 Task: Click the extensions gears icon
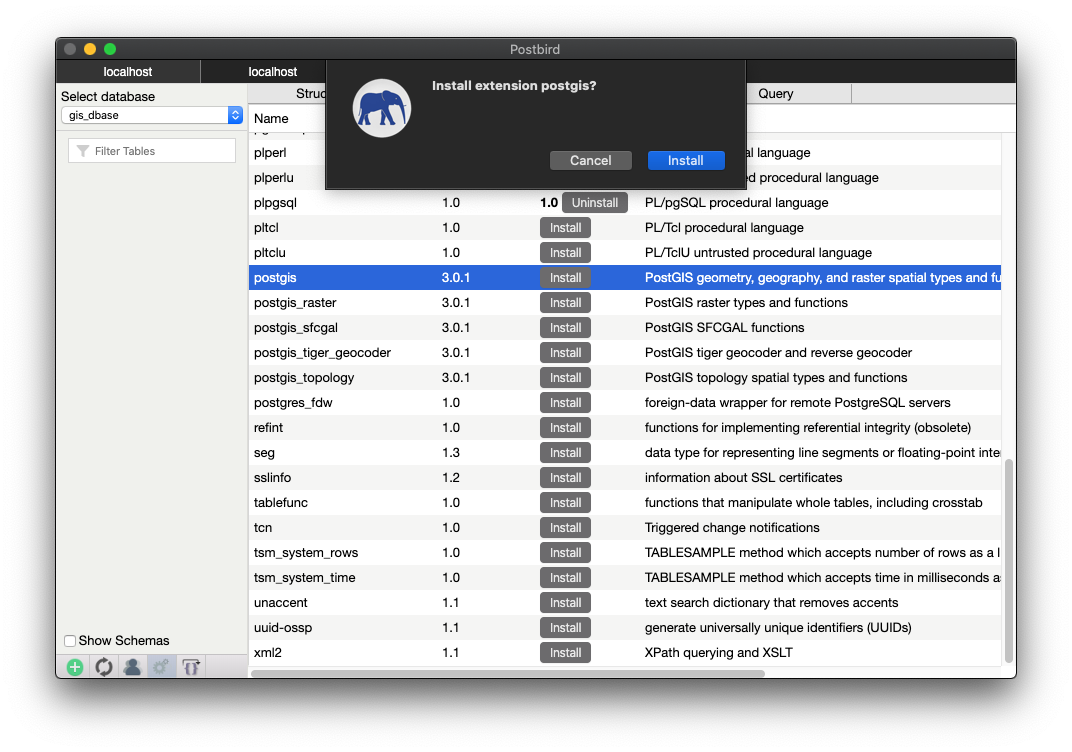coord(161,667)
